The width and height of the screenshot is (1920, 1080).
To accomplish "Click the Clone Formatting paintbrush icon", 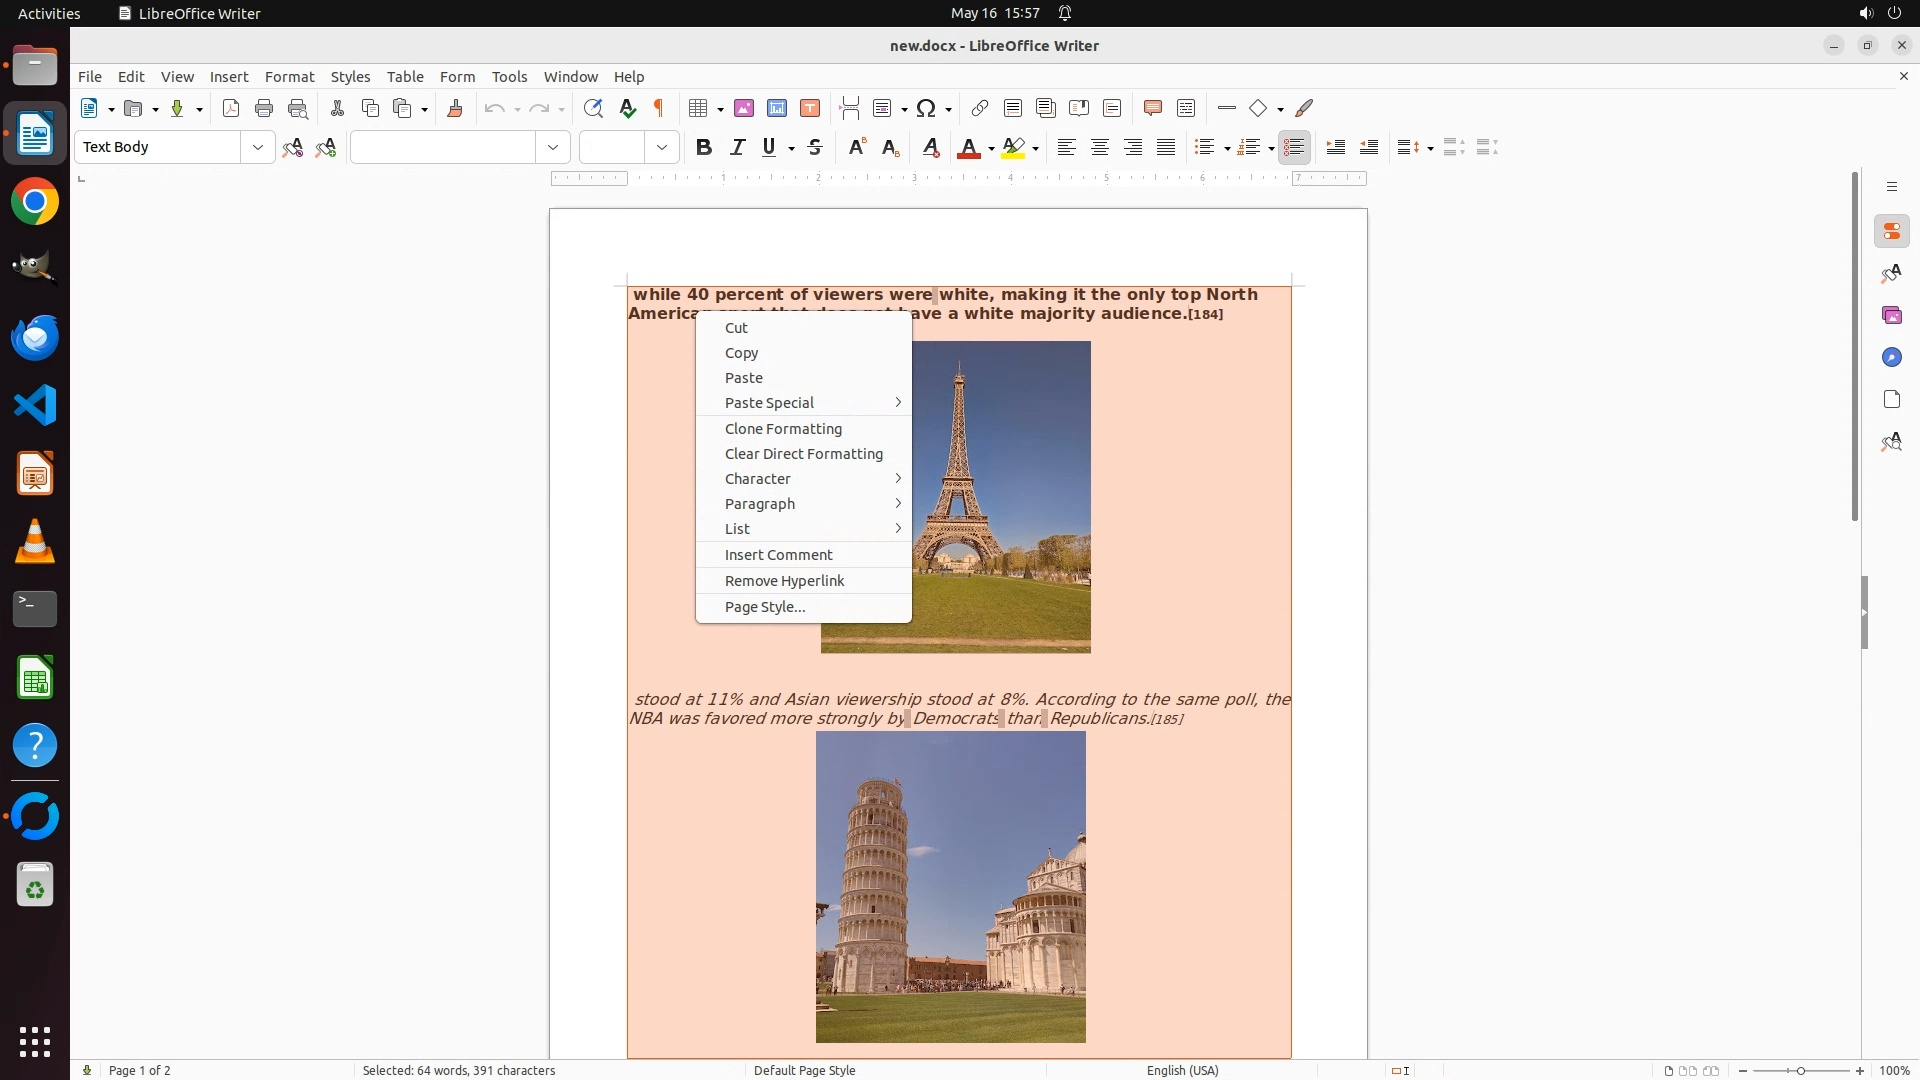I will [x=455, y=108].
